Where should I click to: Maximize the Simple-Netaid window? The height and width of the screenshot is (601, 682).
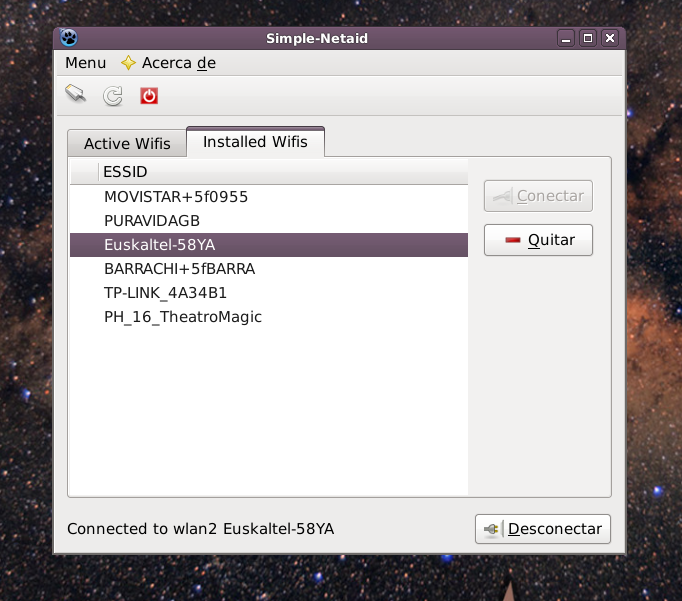coord(588,39)
